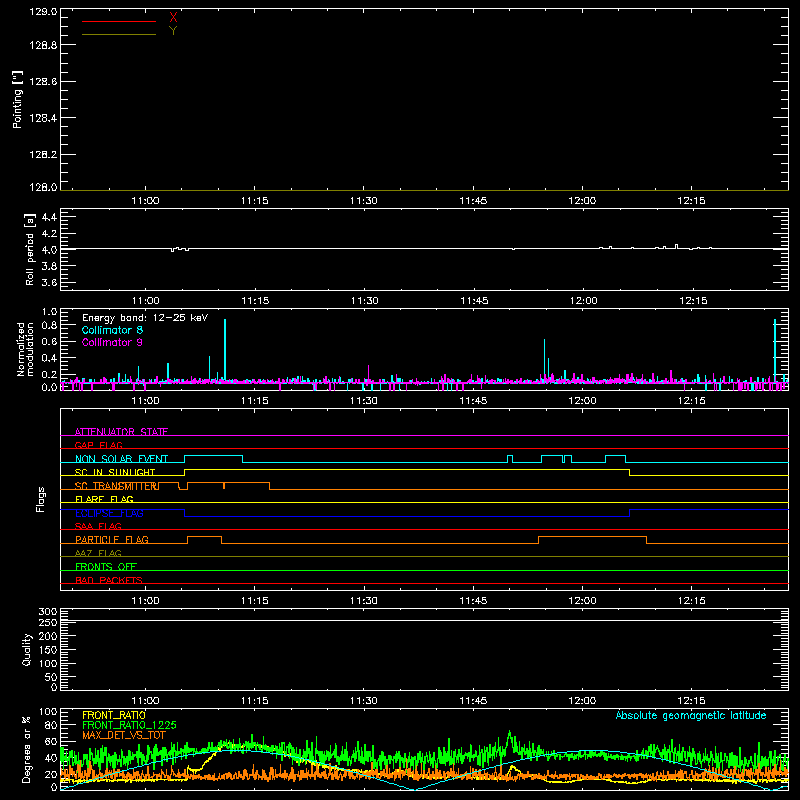Image resolution: width=800 pixels, height=800 pixels.
Task: Click the MAX_DET_VS_TOT legend label
Action: pos(123,735)
